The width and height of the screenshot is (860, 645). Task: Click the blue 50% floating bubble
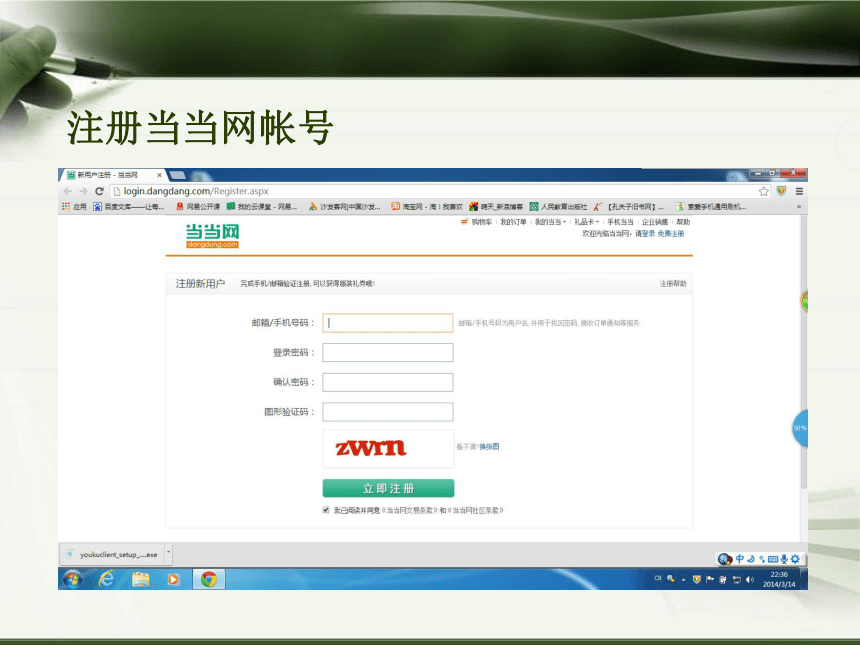click(800, 428)
